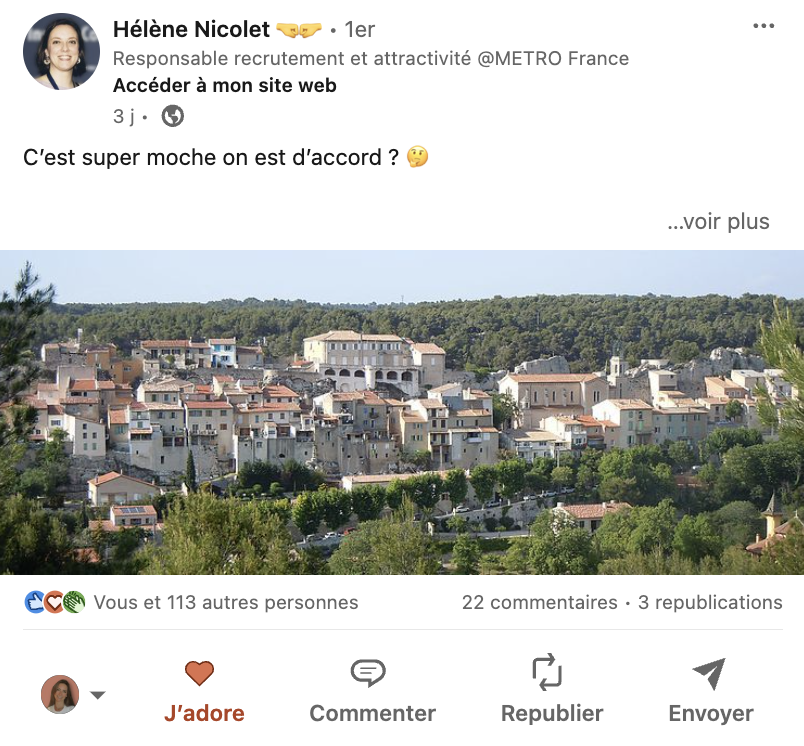Screen dimensions: 804x746
Task: Expand the post text with voir plus
Action: click(x=718, y=221)
